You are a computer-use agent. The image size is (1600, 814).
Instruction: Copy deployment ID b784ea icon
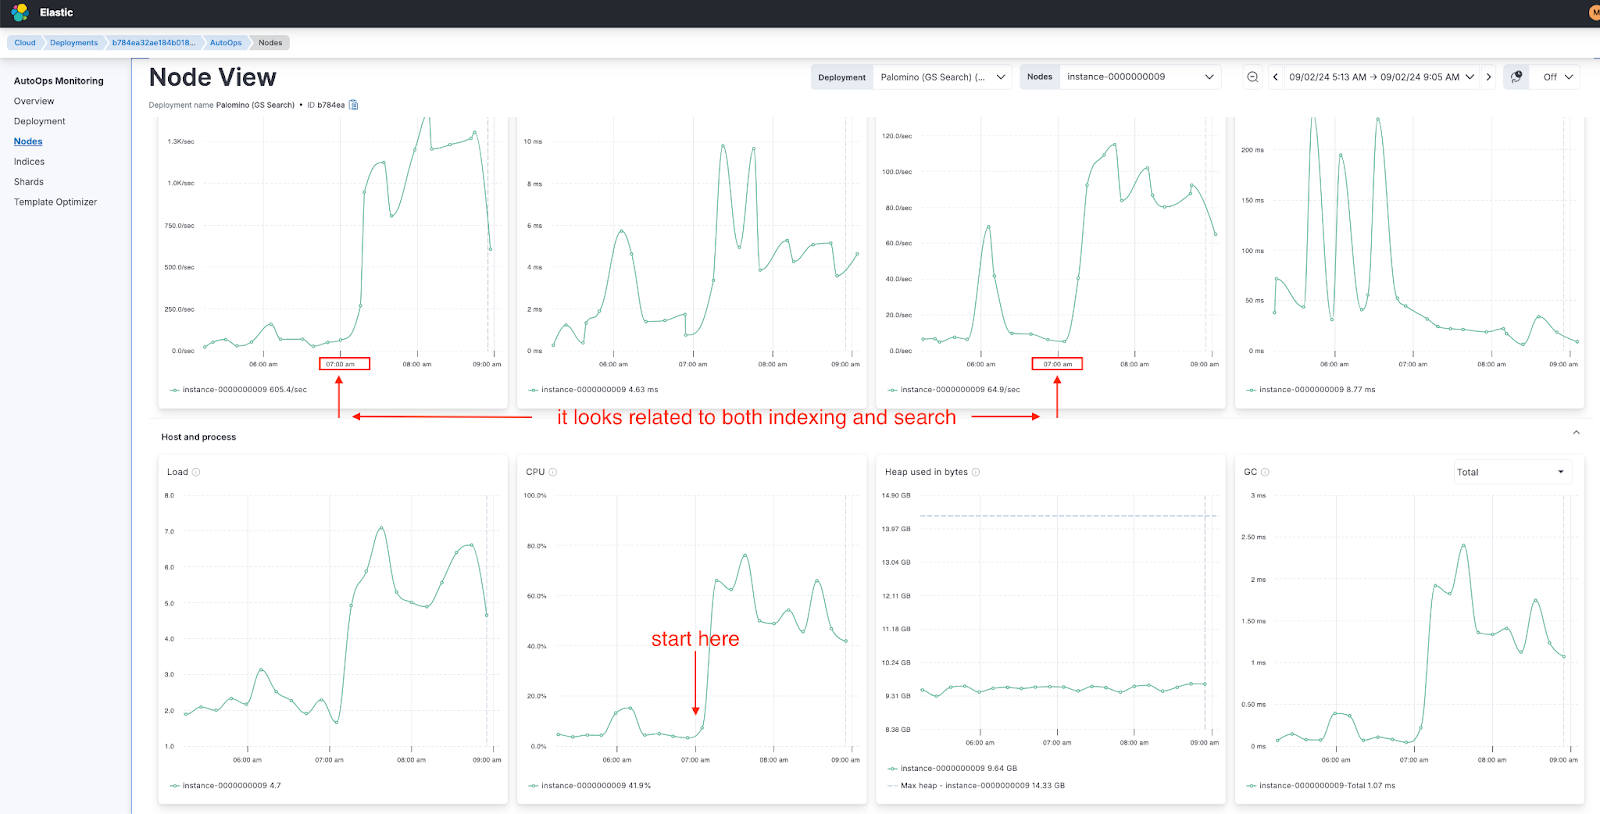tap(353, 105)
